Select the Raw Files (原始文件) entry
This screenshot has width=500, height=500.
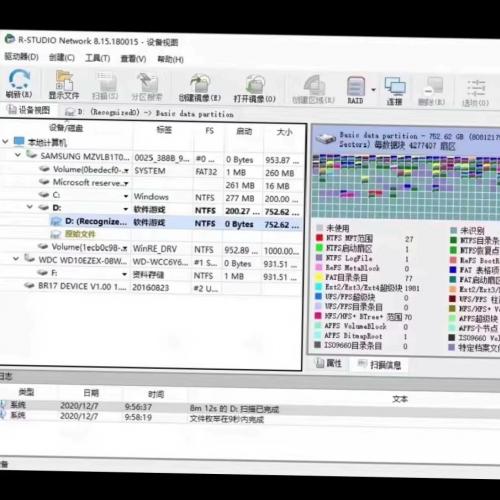[x=80, y=234]
